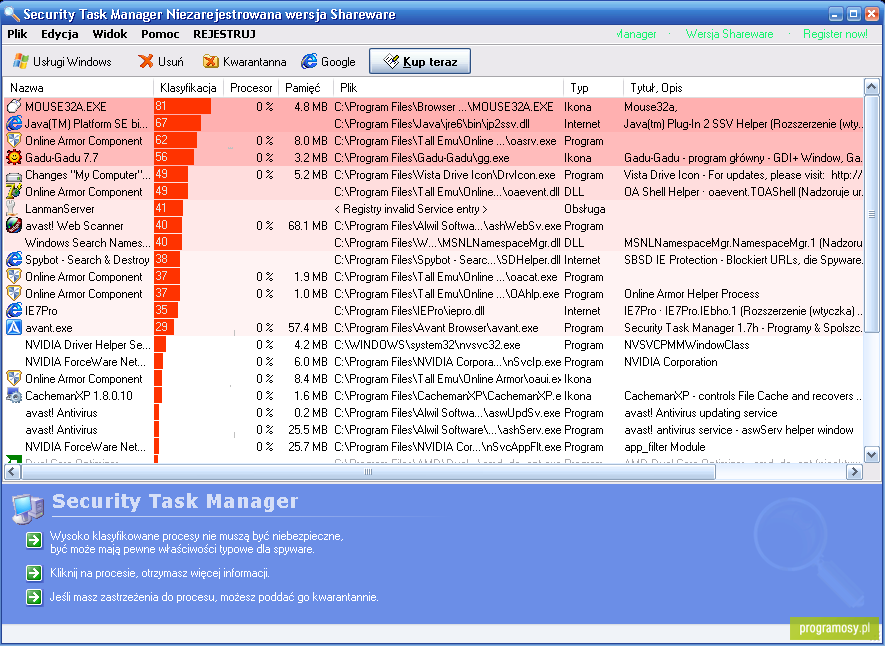
Task: Click the red rating bar showing 81
Action: (x=182, y=106)
